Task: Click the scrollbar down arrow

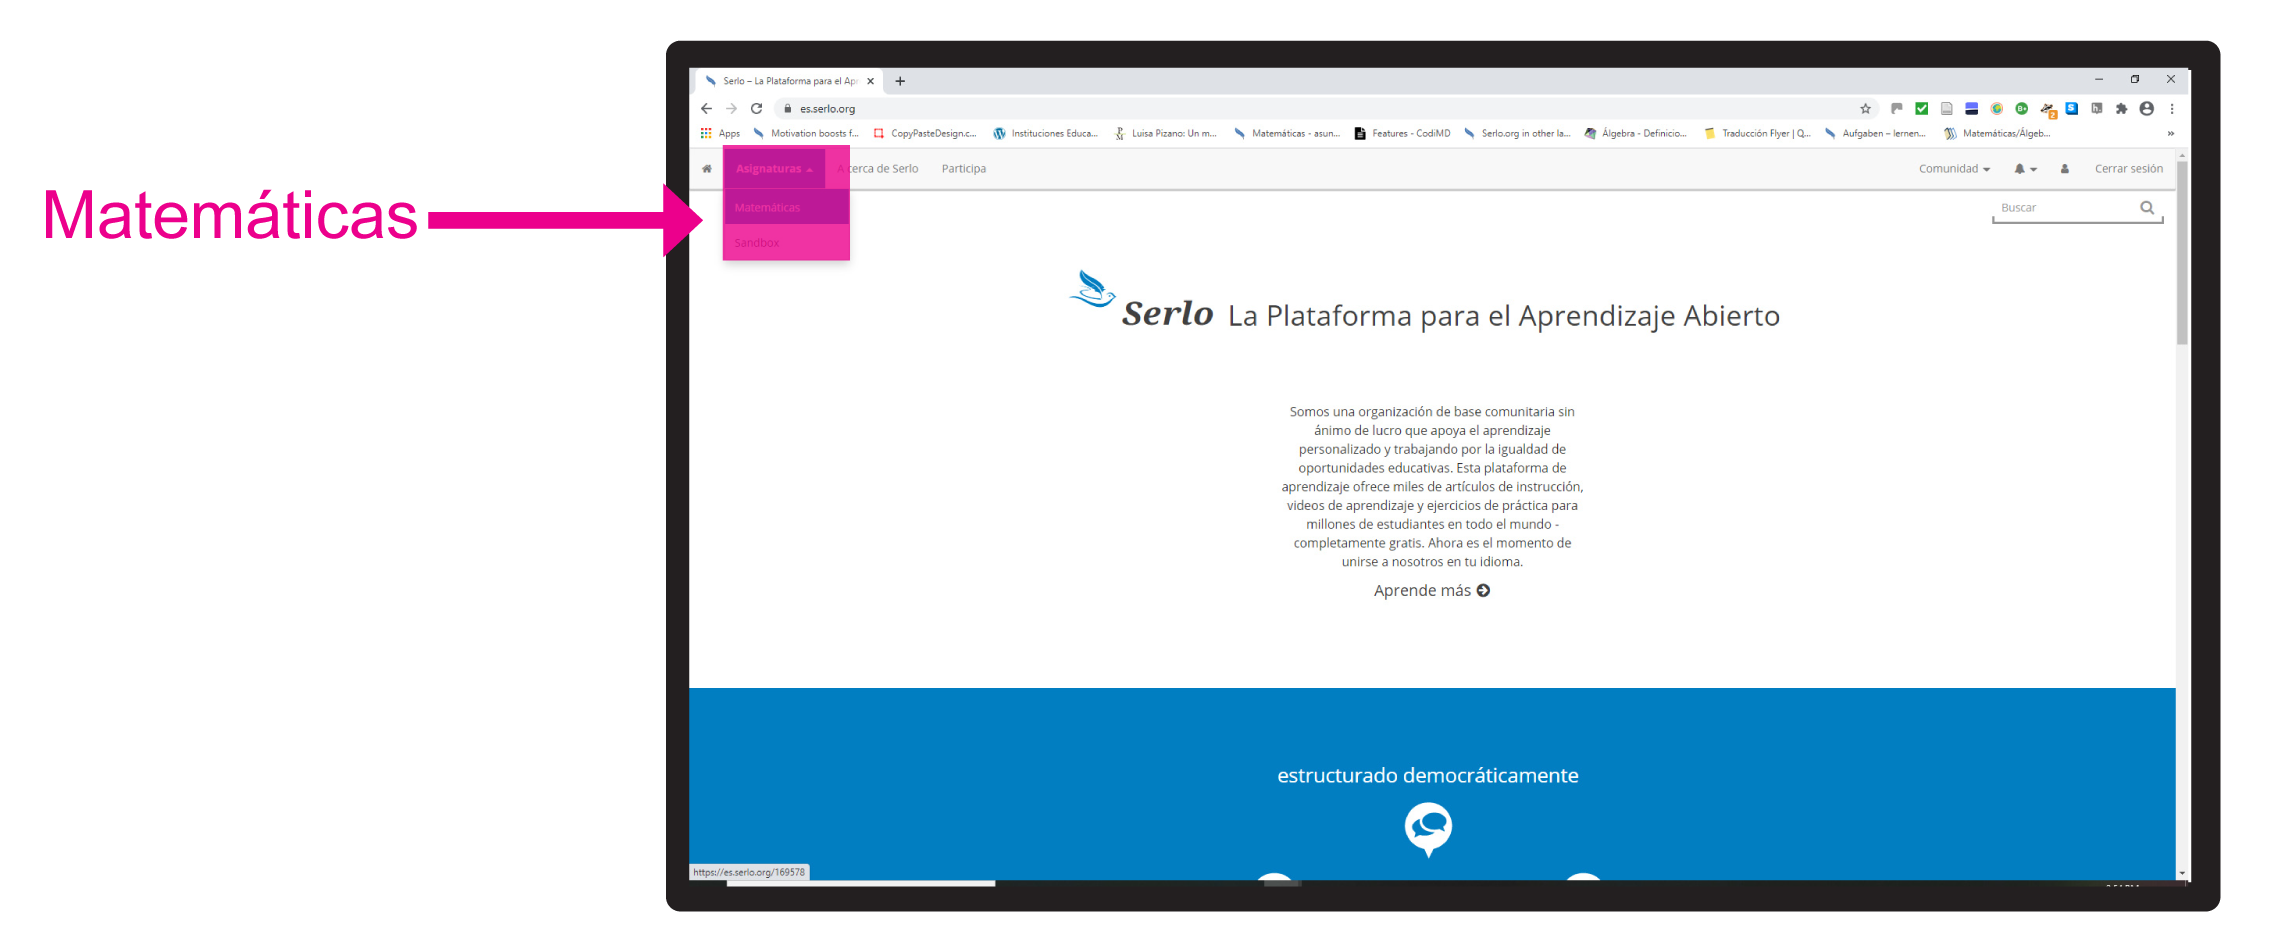Action: 2182,873
